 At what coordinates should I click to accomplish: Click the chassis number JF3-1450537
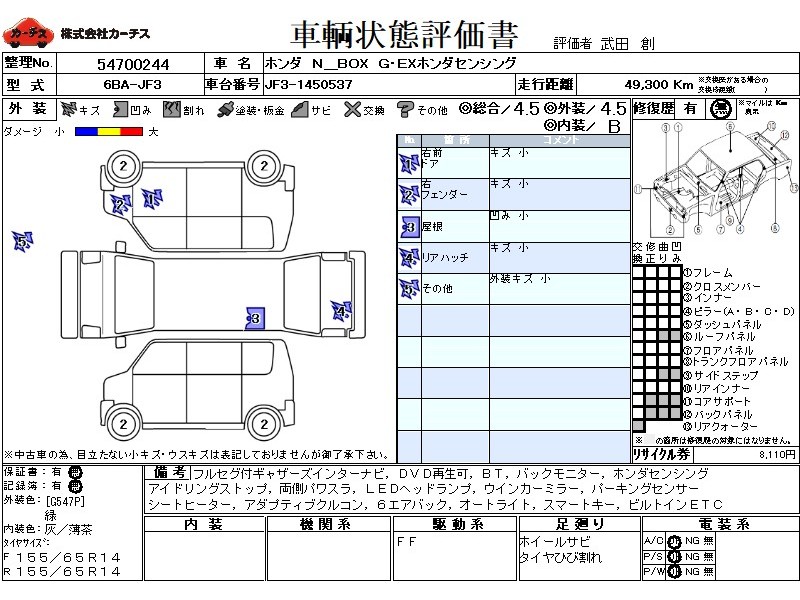(308, 85)
